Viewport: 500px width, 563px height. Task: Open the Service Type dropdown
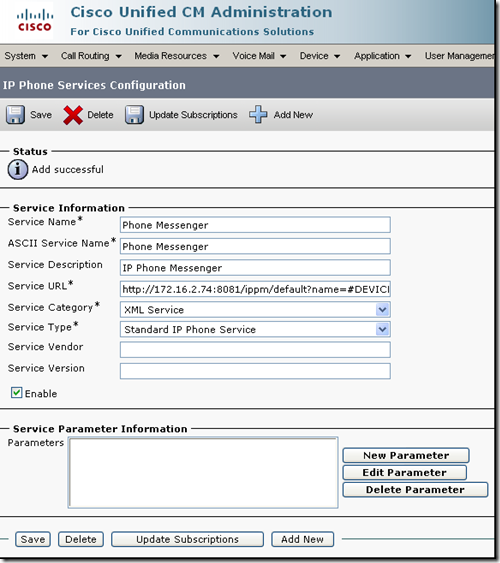point(255,329)
